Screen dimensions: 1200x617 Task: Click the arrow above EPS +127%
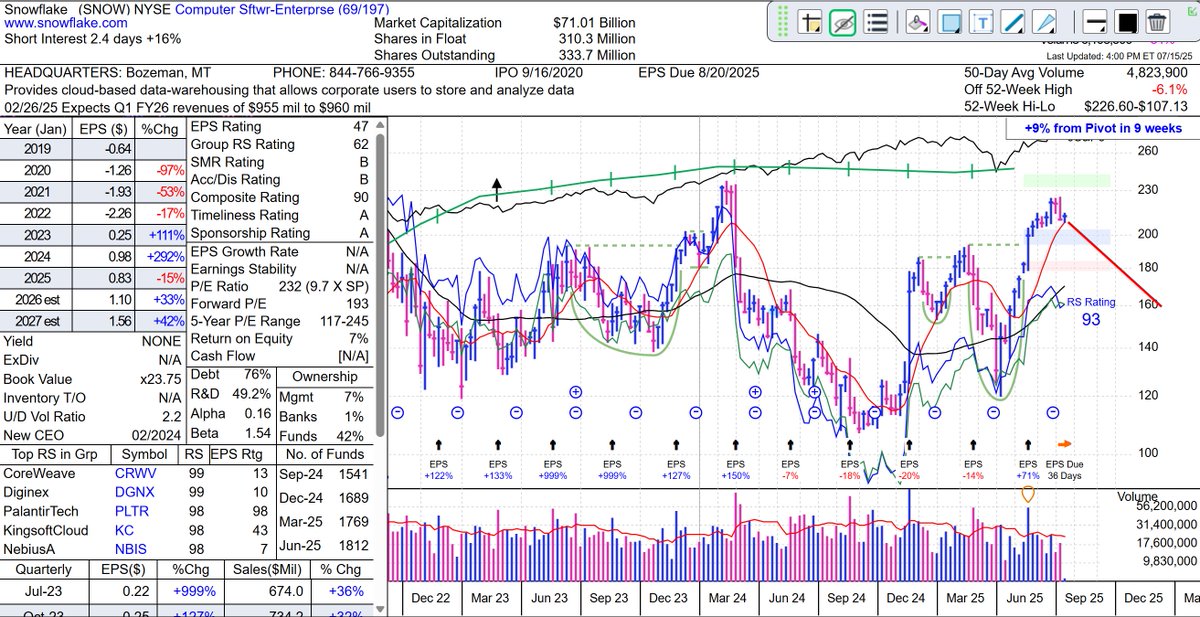click(676, 445)
